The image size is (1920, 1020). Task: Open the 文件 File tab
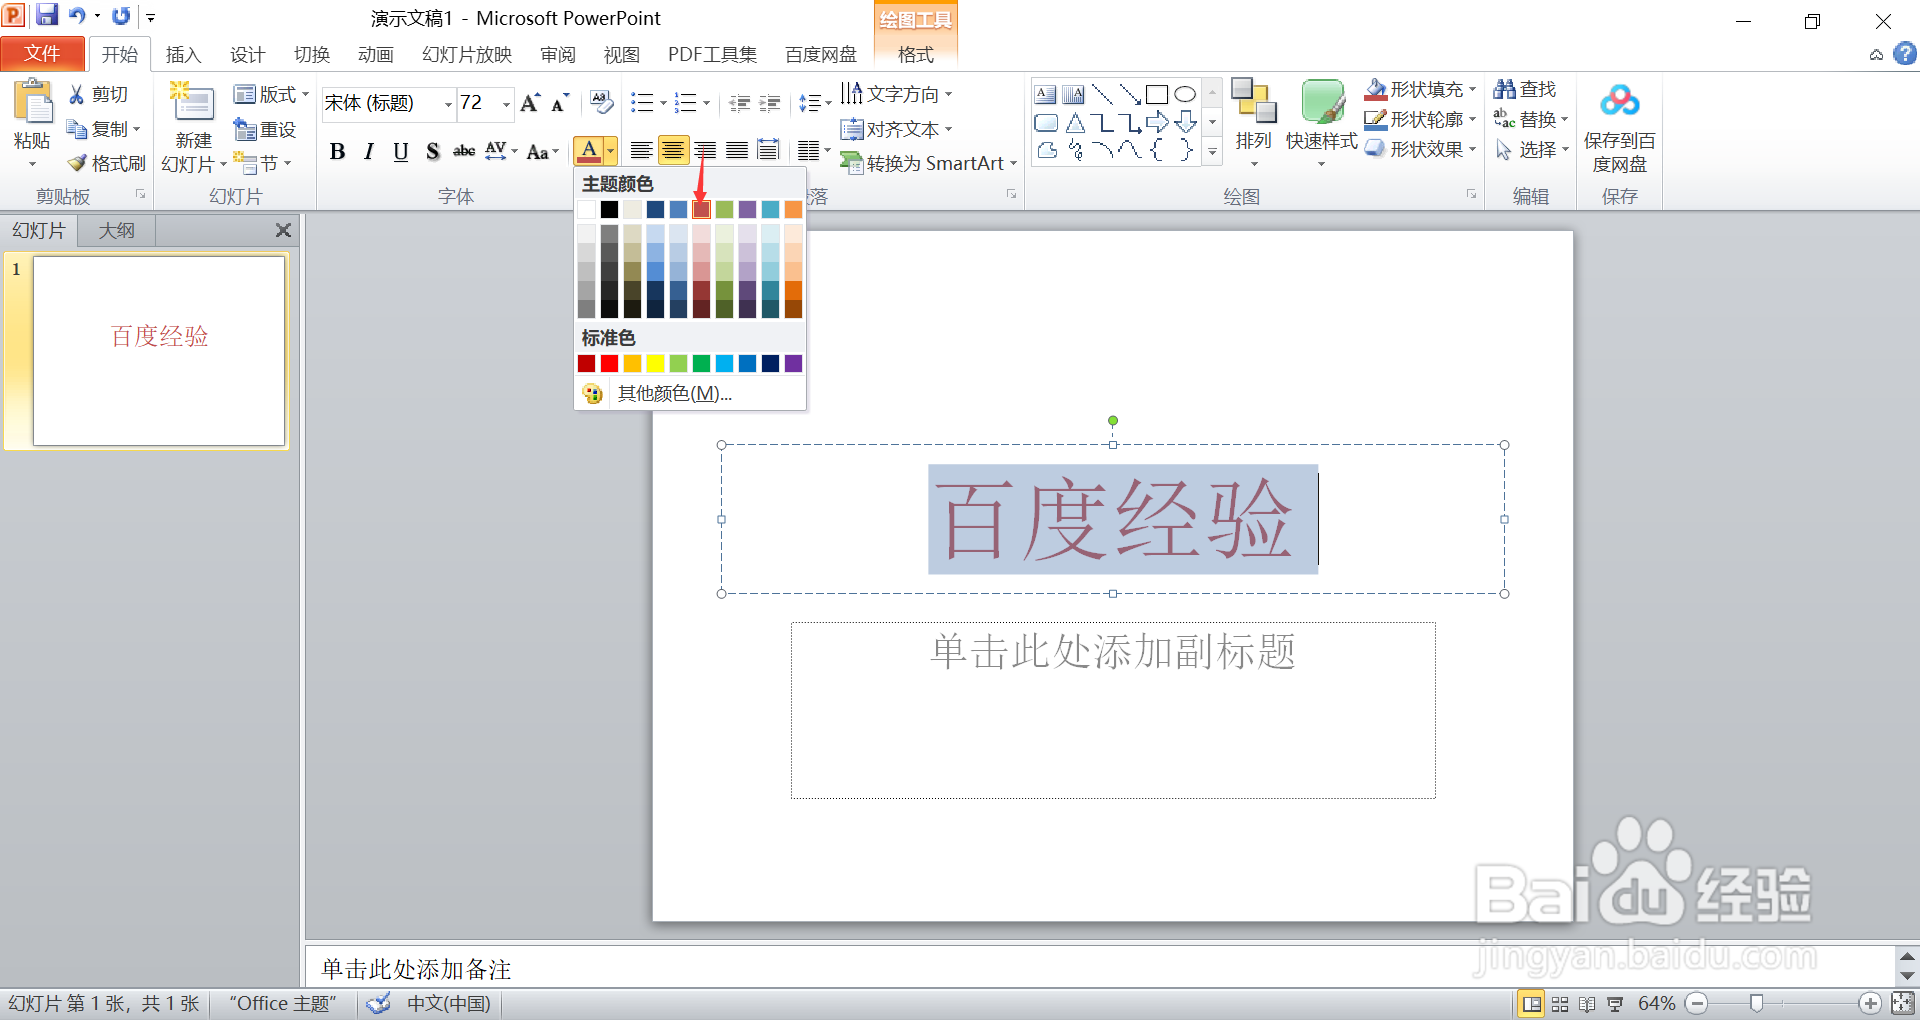click(43, 54)
